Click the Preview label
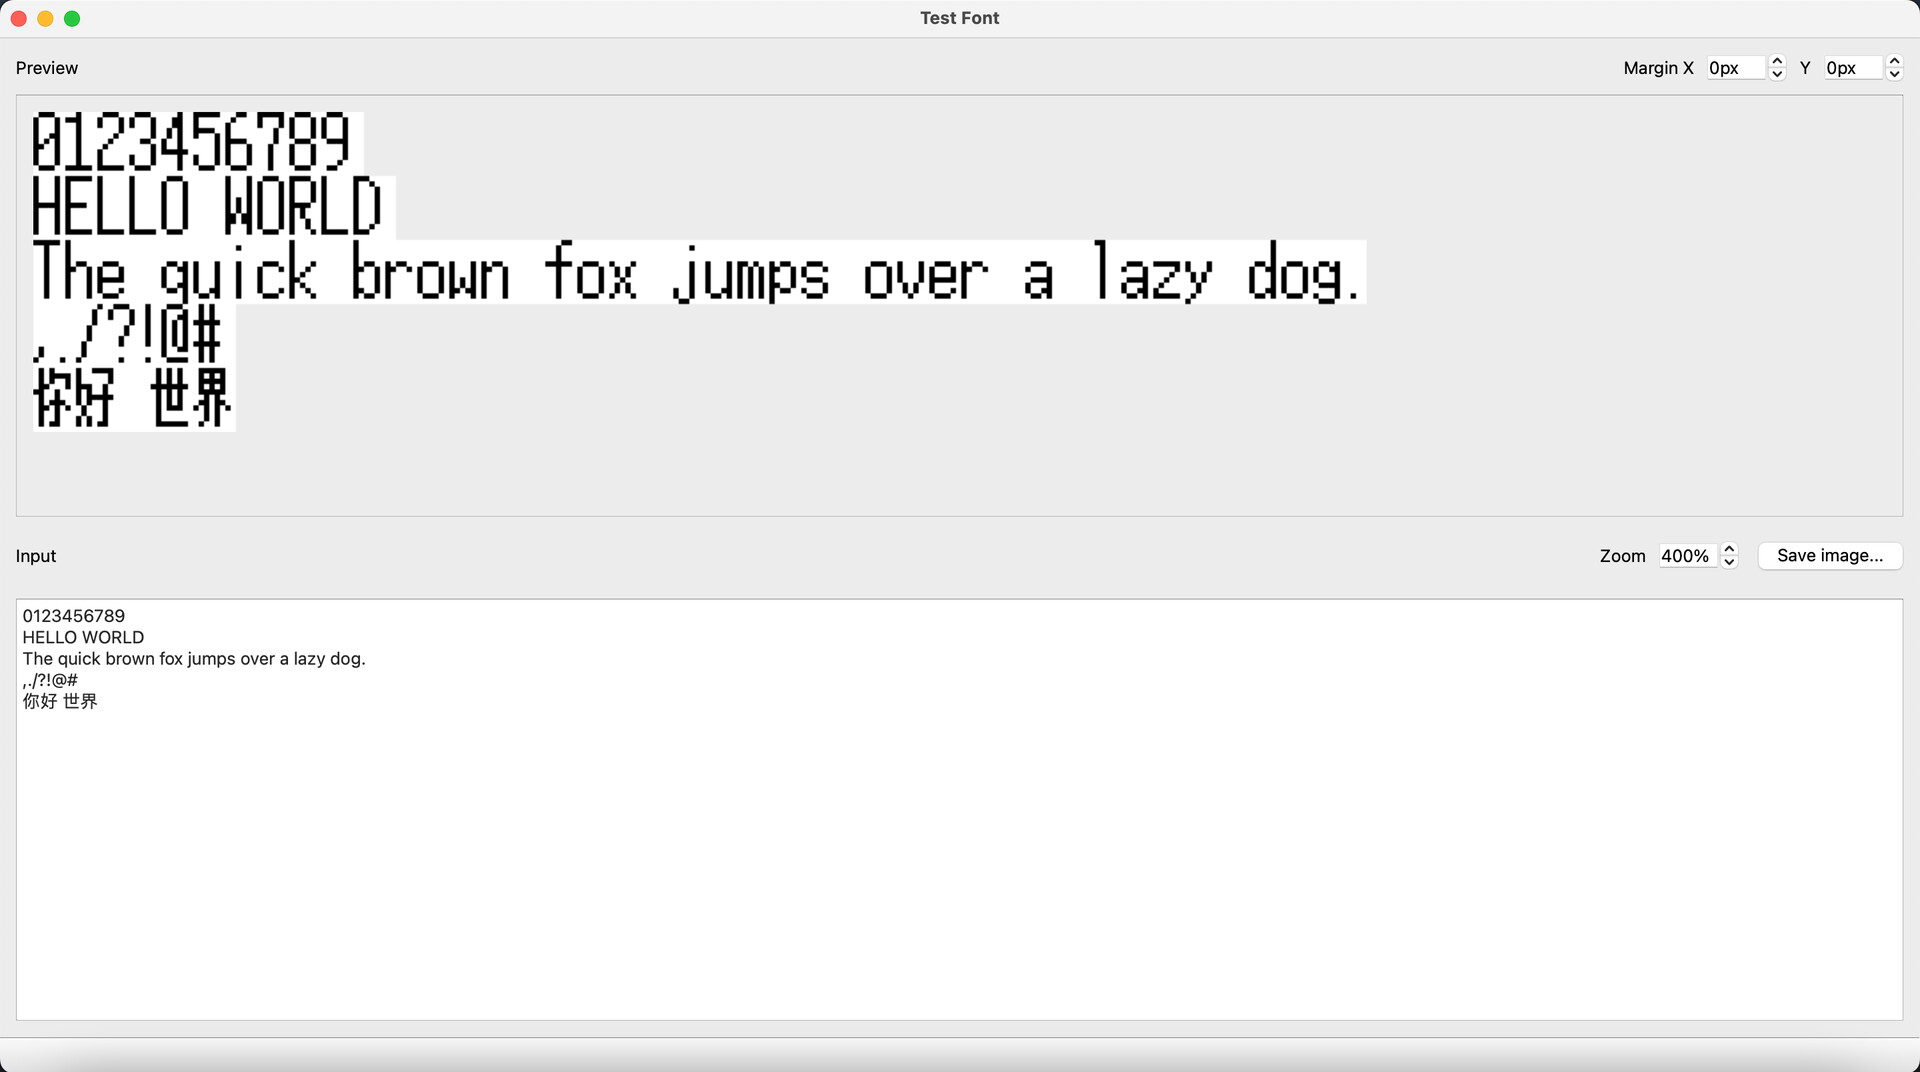The image size is (1920, 1072). click(46, 67)
